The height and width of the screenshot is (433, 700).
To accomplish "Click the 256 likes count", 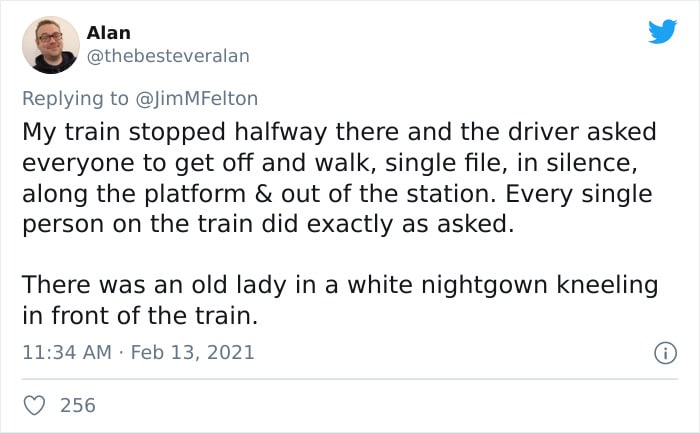I will (x=78, y=405).
